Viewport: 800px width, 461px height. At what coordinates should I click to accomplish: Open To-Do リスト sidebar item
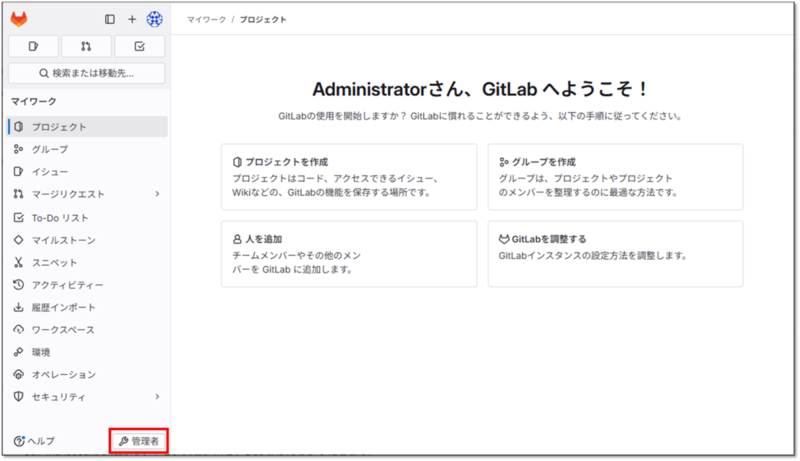pos(88,218)
